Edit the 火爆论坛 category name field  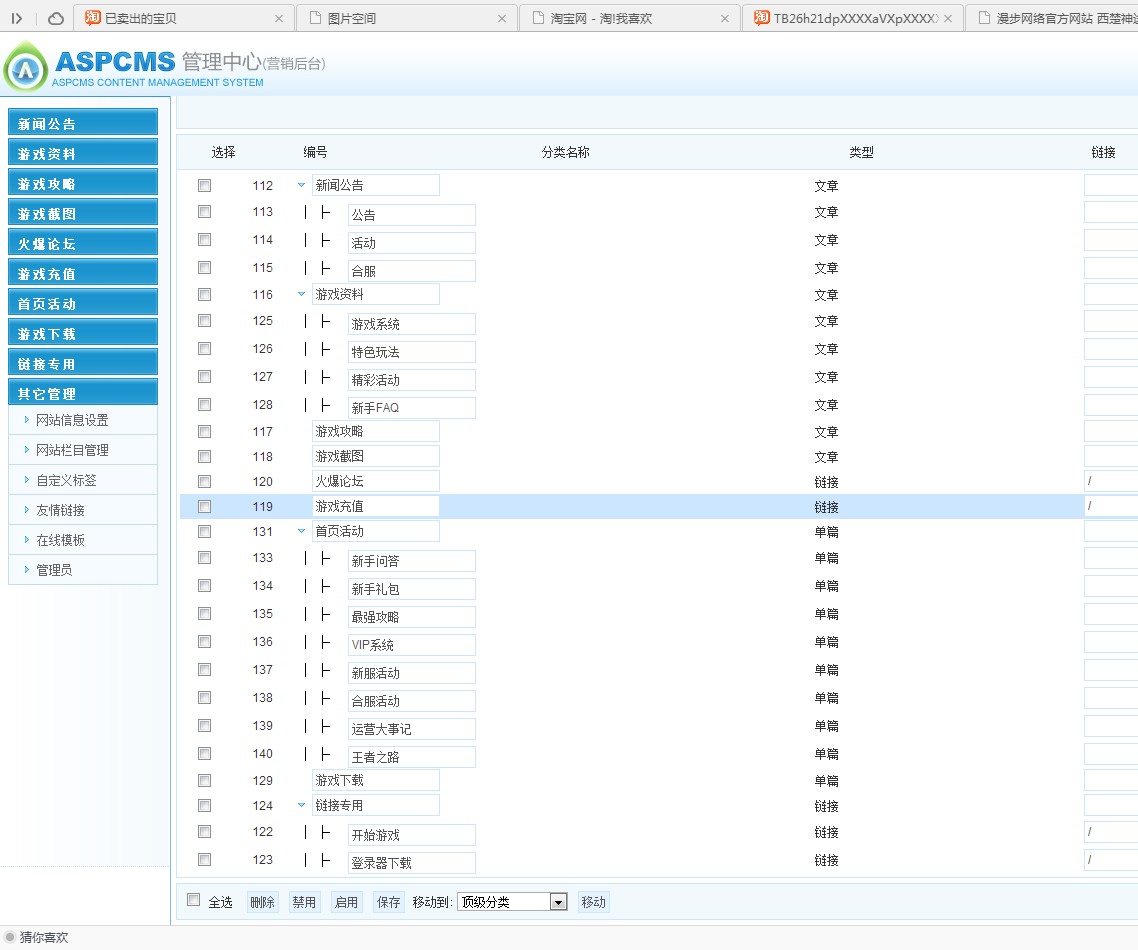(375, 481)
